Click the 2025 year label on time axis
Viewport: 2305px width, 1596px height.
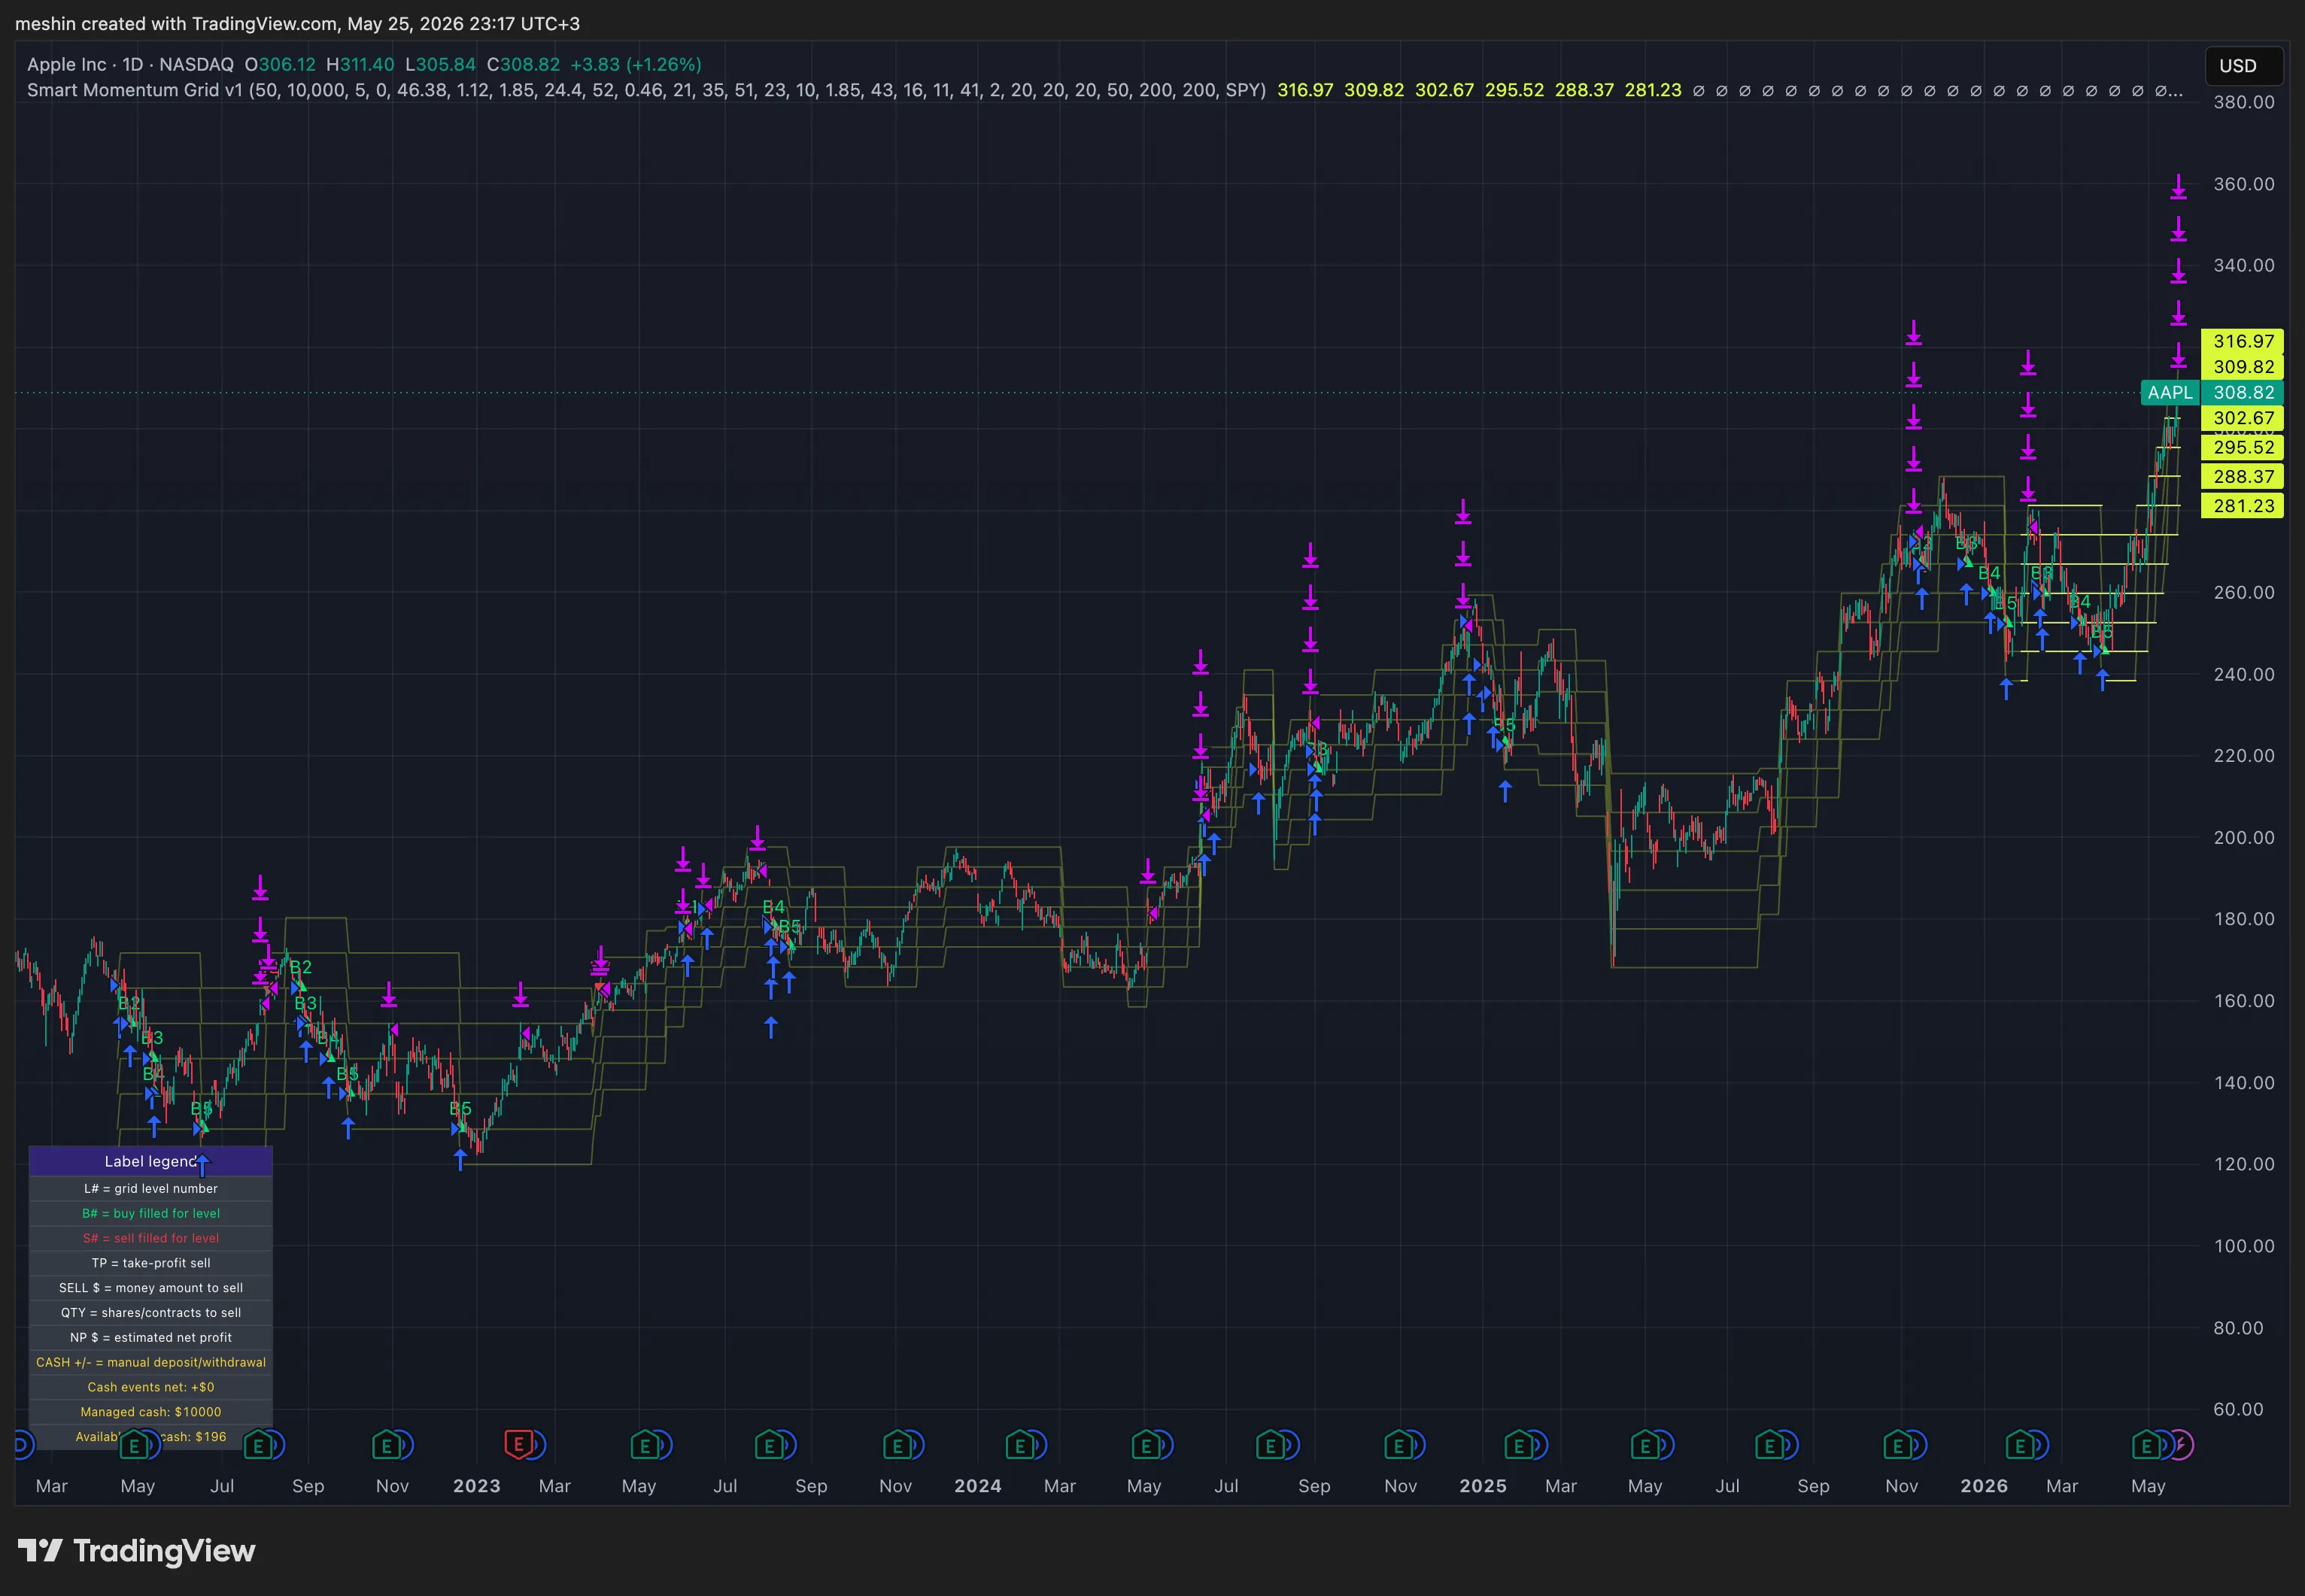click(x=1482, y=1485)
